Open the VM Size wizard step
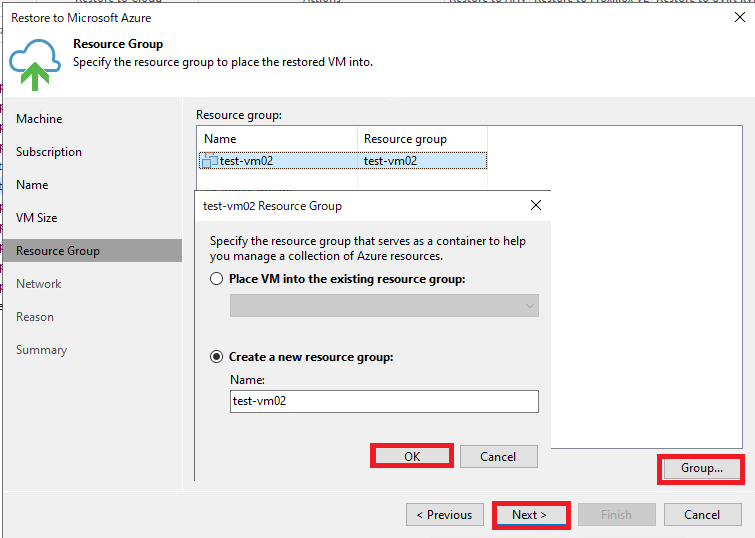755x538 pixels. [37, 218]
